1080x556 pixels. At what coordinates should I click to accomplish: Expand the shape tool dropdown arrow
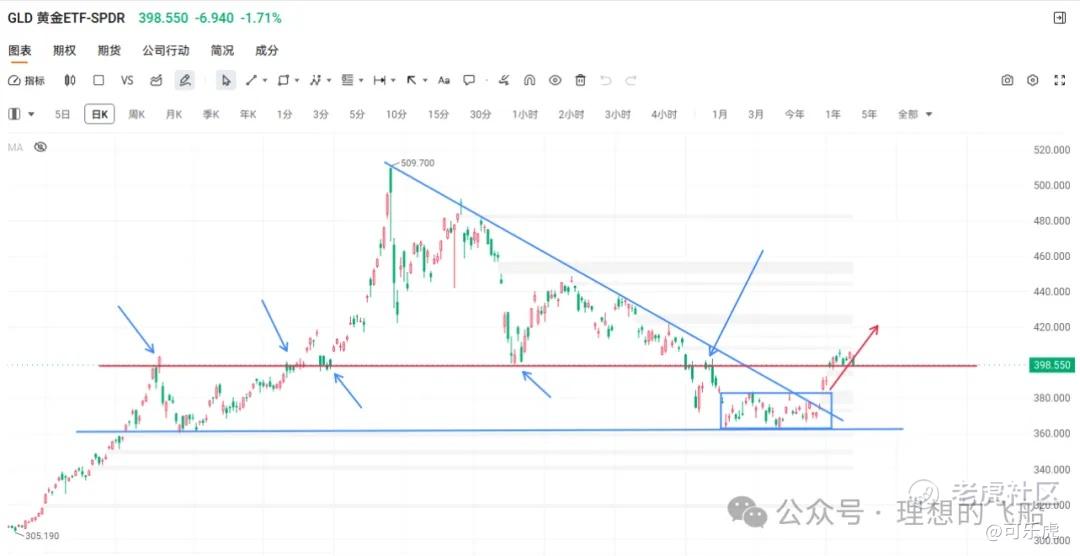(x=297, y=81)
